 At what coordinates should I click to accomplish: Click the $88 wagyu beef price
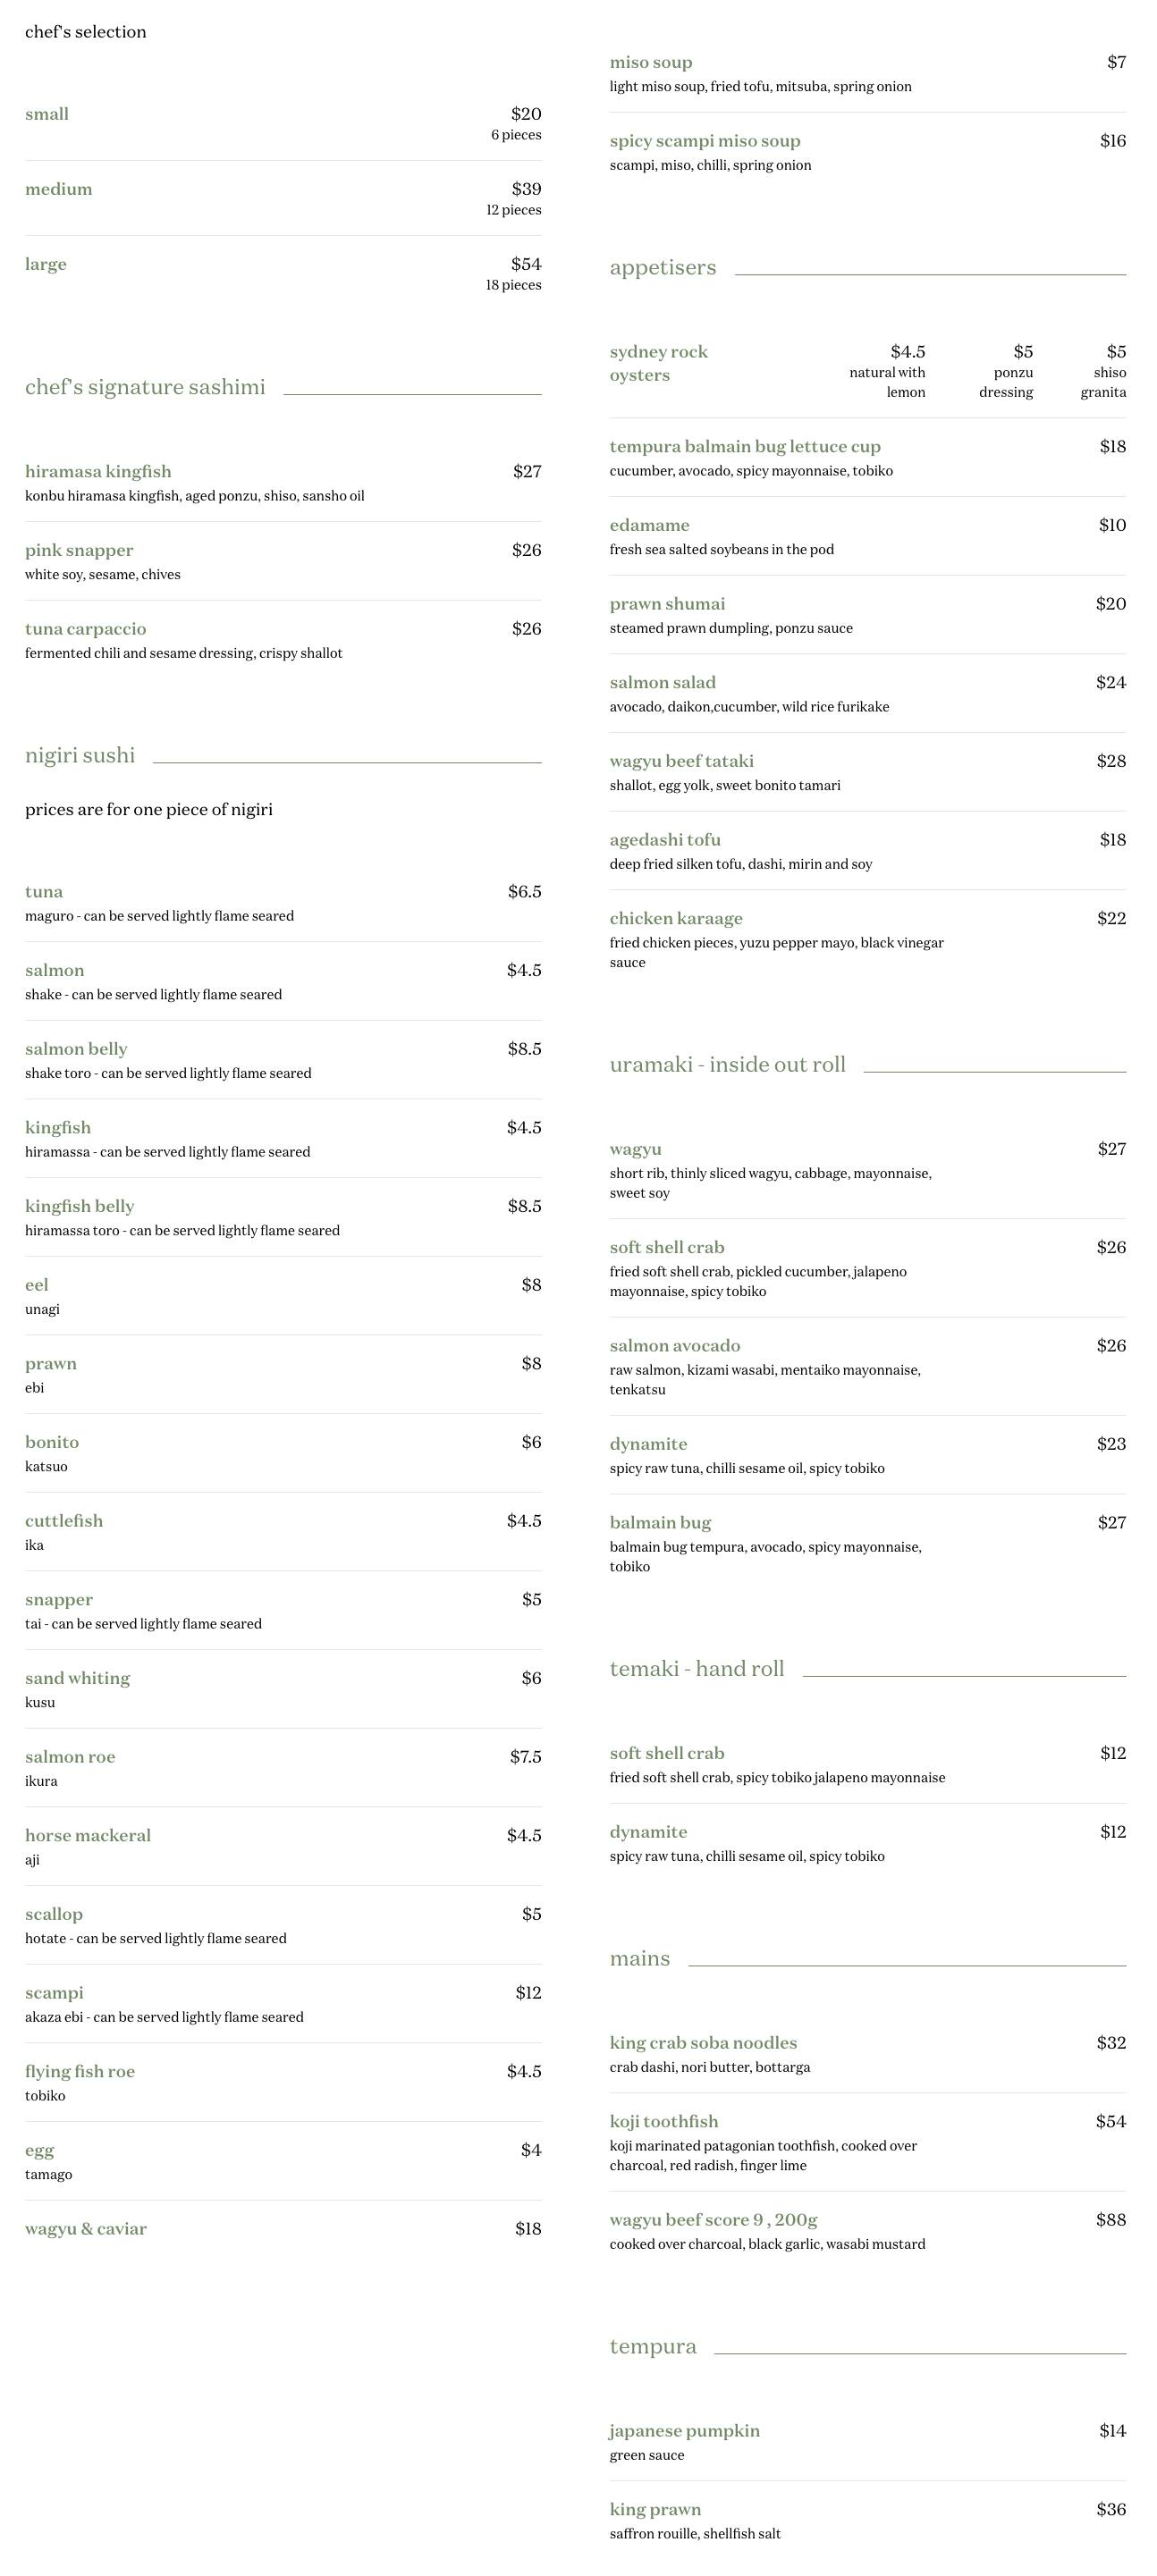click(x=1110, y=2220)
